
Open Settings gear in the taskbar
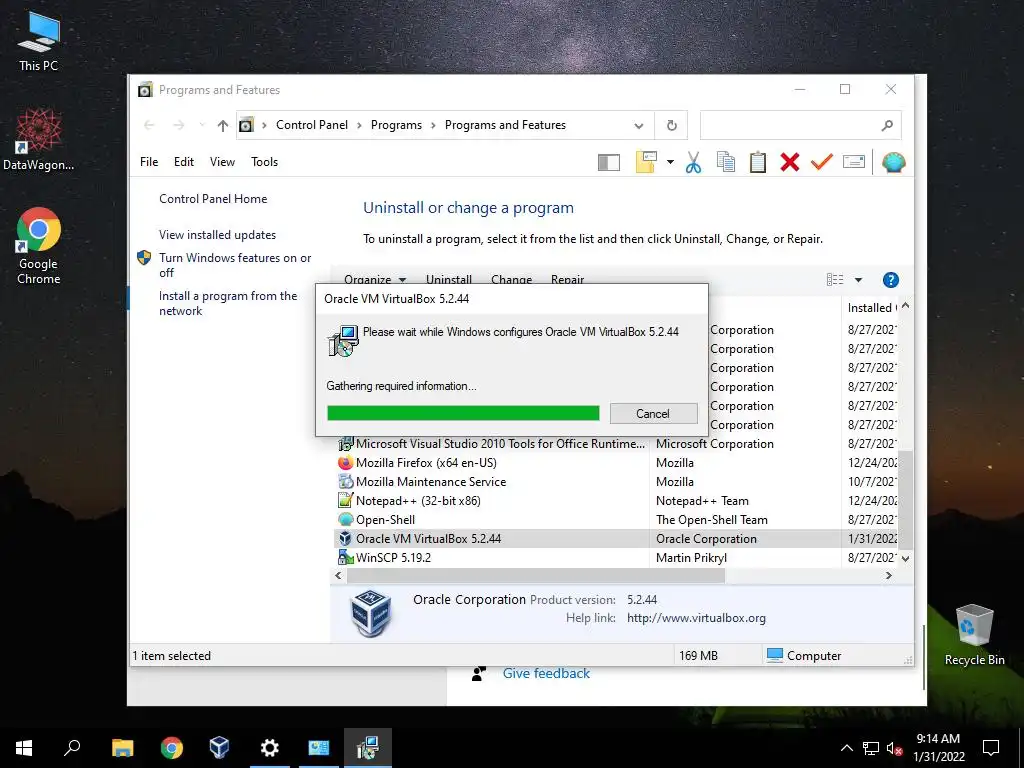click(x=269, y=748)
